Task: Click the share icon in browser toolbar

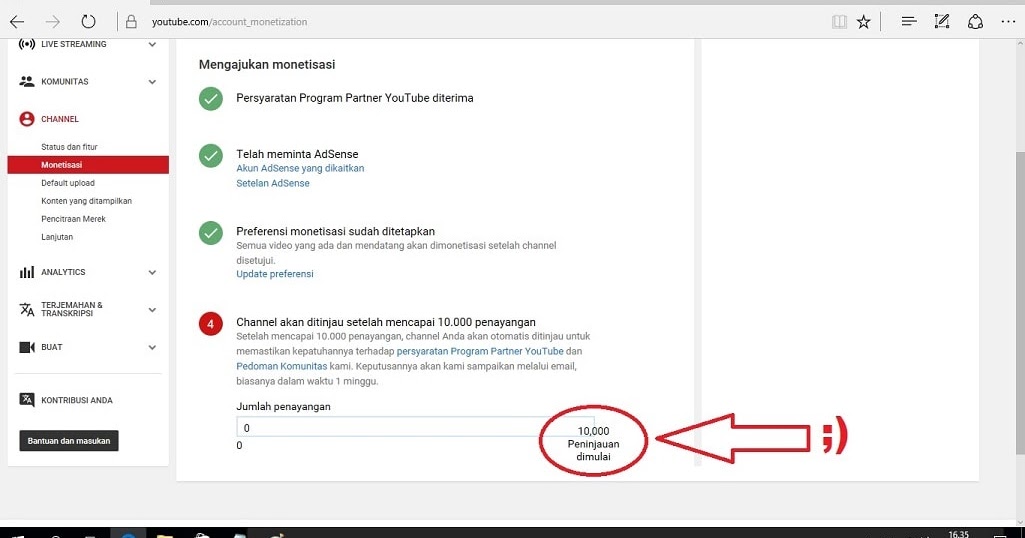Action: 975,22
